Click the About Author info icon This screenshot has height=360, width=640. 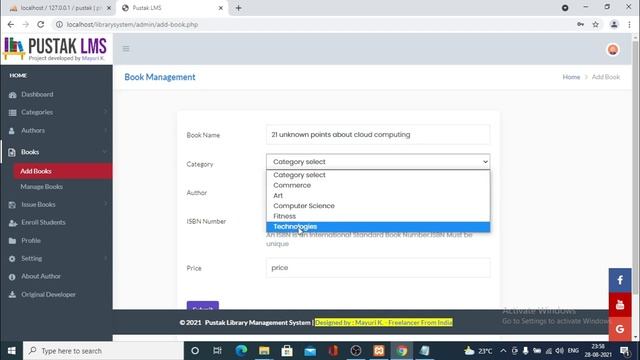[x=12, y=277]
